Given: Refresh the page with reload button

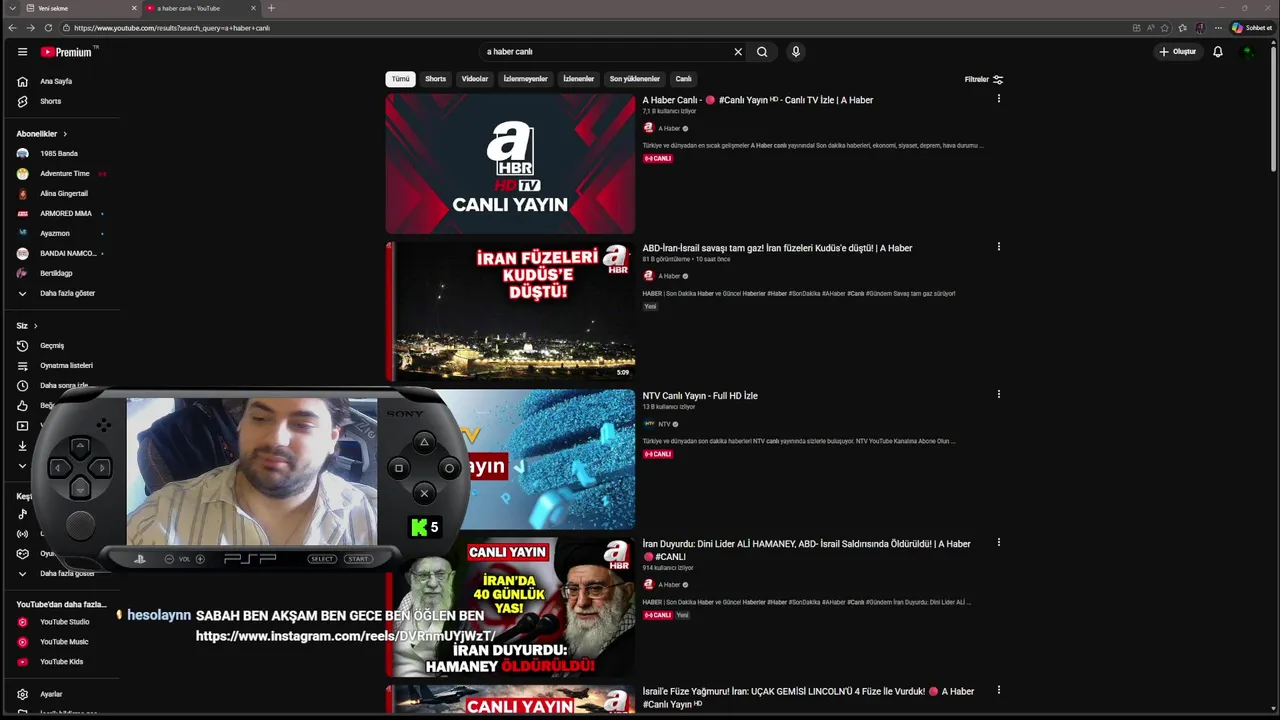Looking at the screenshot, I should tap(48, 28).
